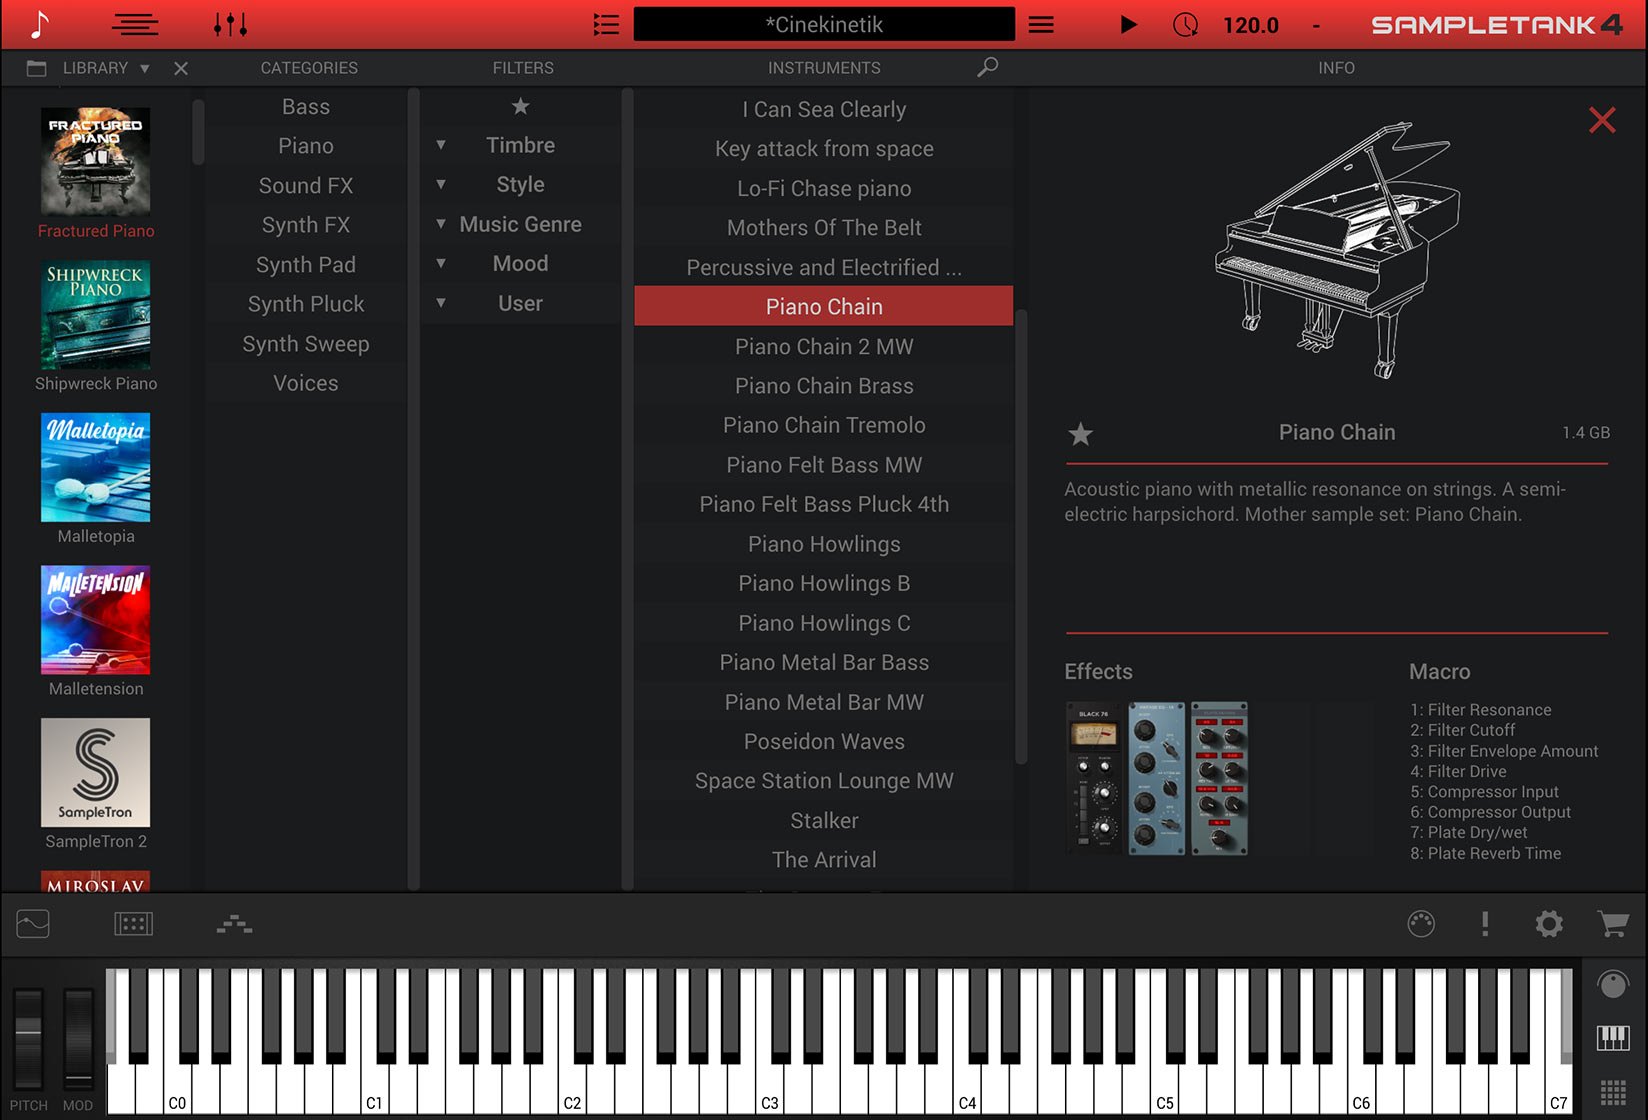Select the Synth Pad category
The height and width of the screenshot is (1120, 1648).
click(x=306, y=264)
